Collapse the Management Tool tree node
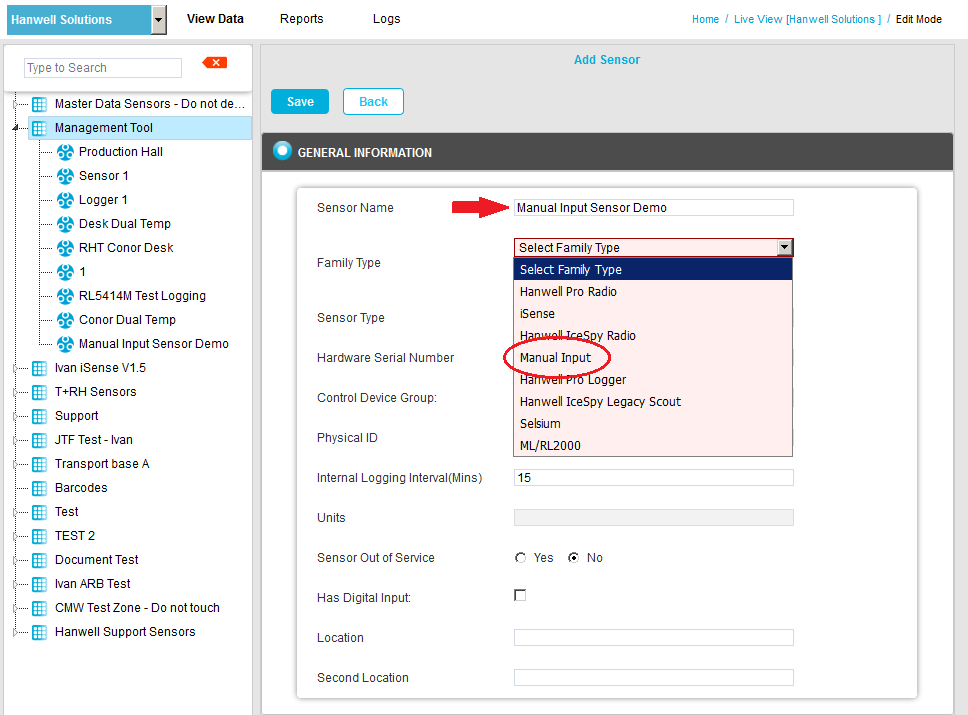Screen dimensions: 968x715 (x=15, y=128)
